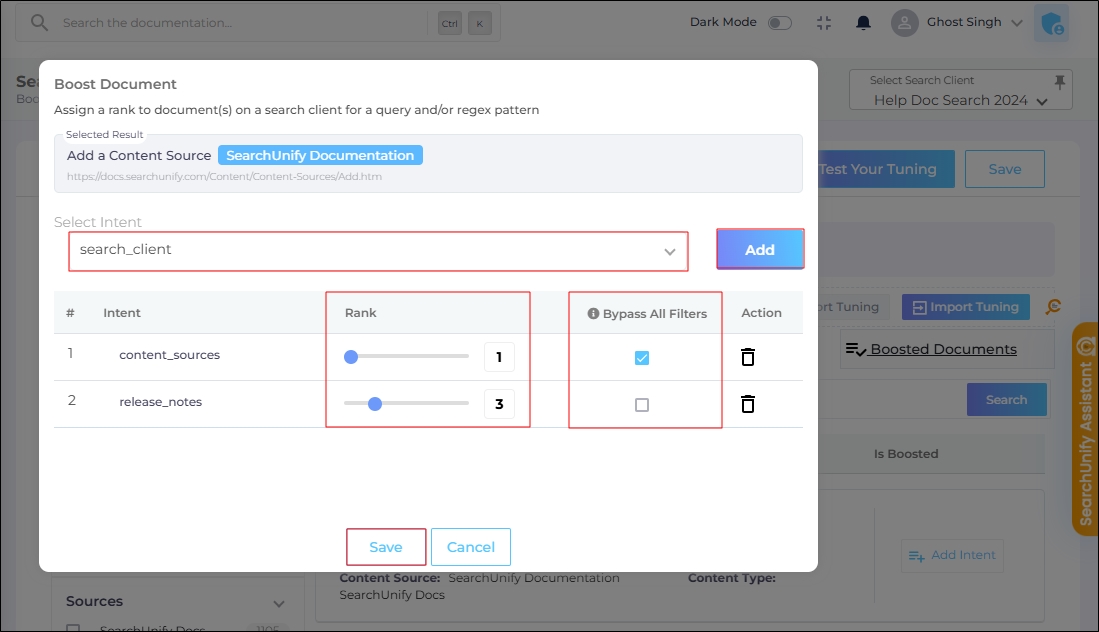The width and height of the screenshot is (1099, 632).
Task: Click the Ghost Singh user avatar
Action: click(x=904, y=22)
